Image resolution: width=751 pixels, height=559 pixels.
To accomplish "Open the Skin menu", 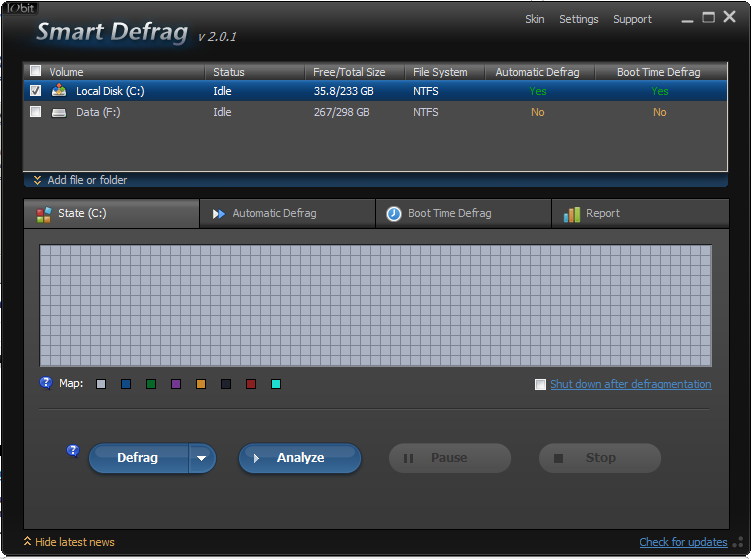I will tap(535, 19).
